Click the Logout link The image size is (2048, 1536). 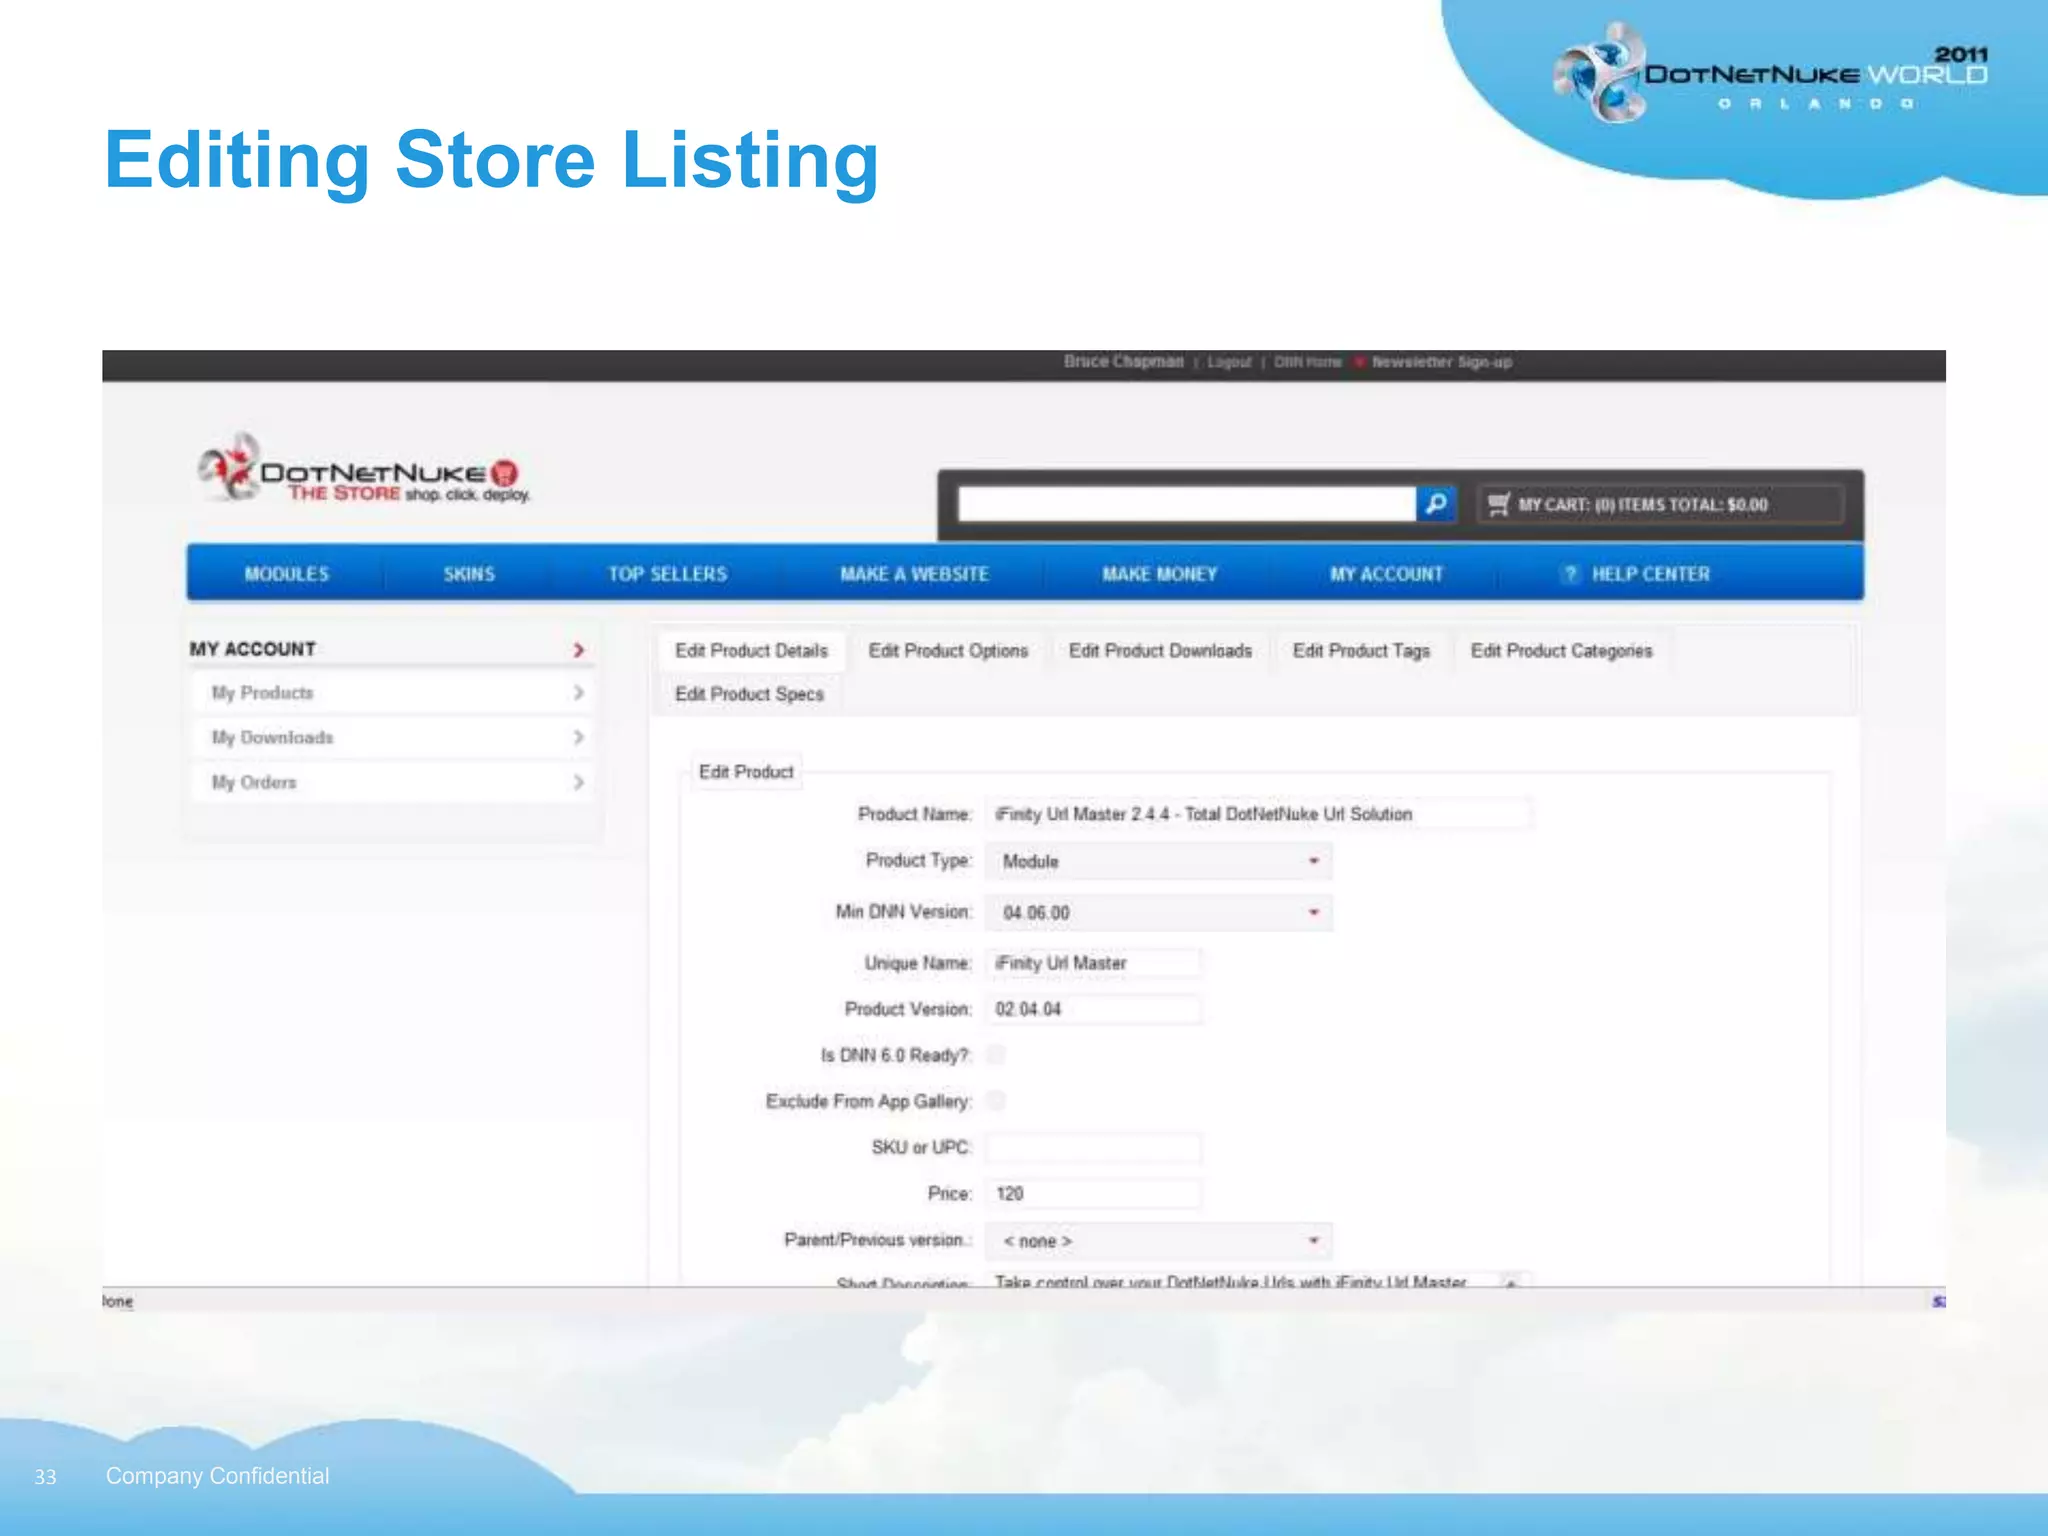point(1229,362)
